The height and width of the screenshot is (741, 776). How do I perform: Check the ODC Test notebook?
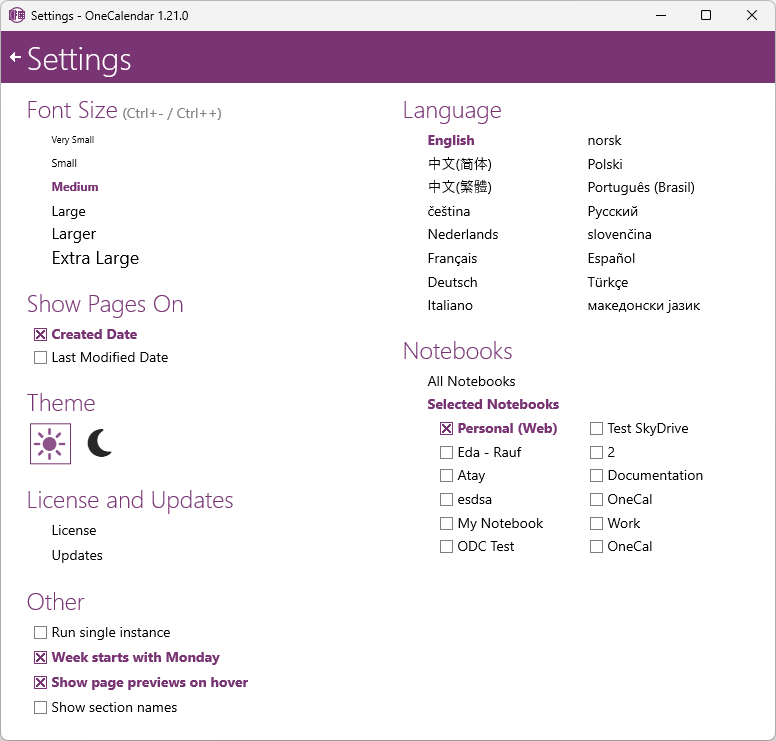[x=446, y=546]
